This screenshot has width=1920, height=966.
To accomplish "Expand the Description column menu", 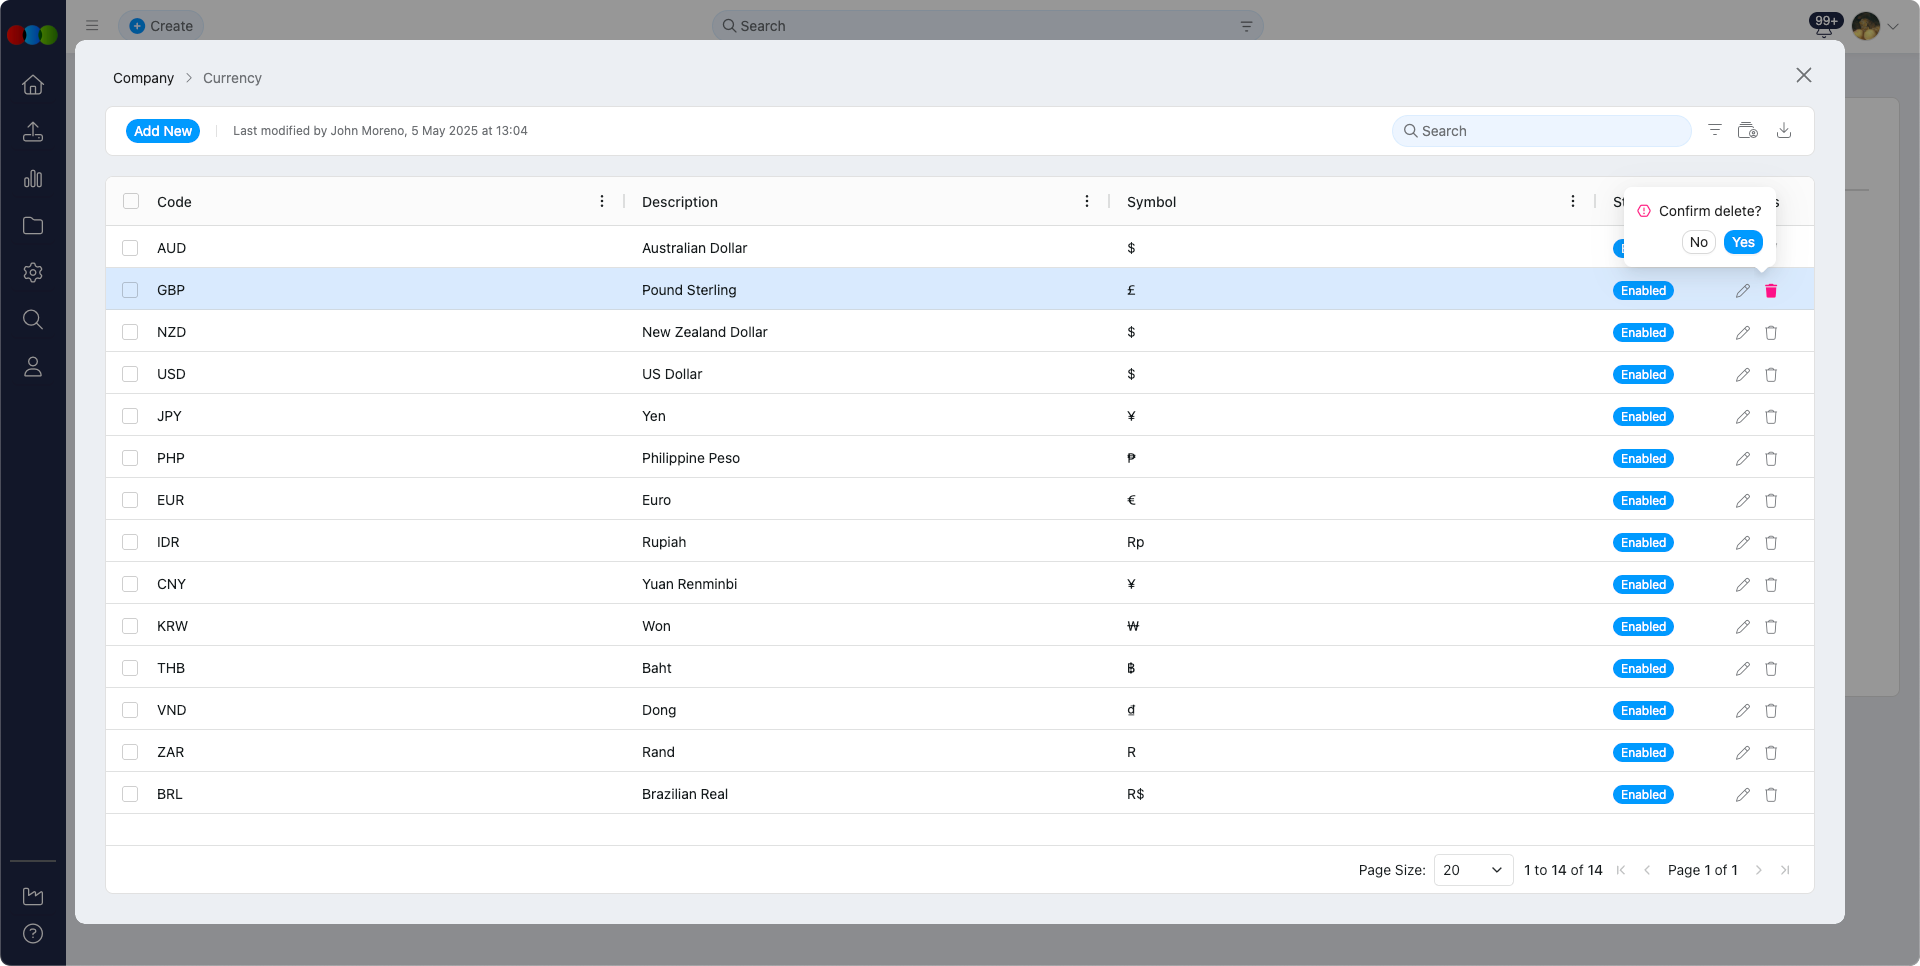I will 1087,202.
